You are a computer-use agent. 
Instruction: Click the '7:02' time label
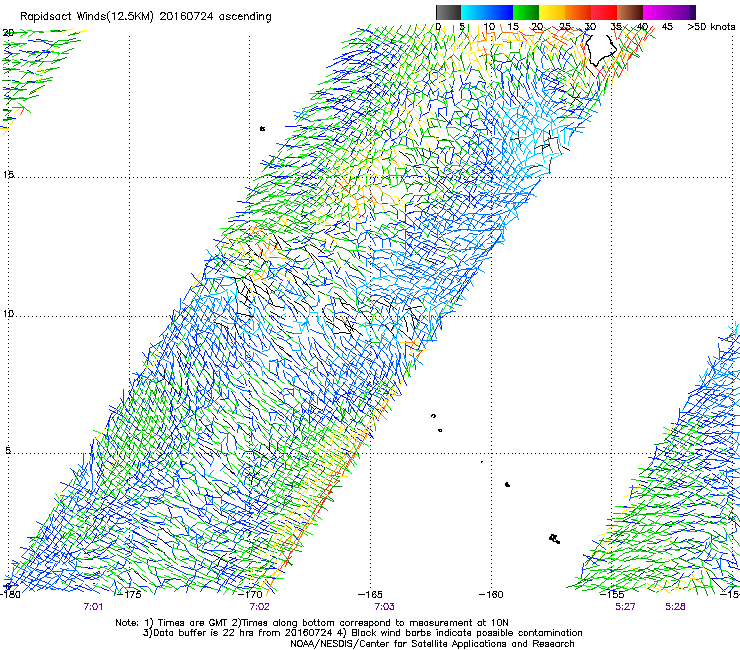260,607
